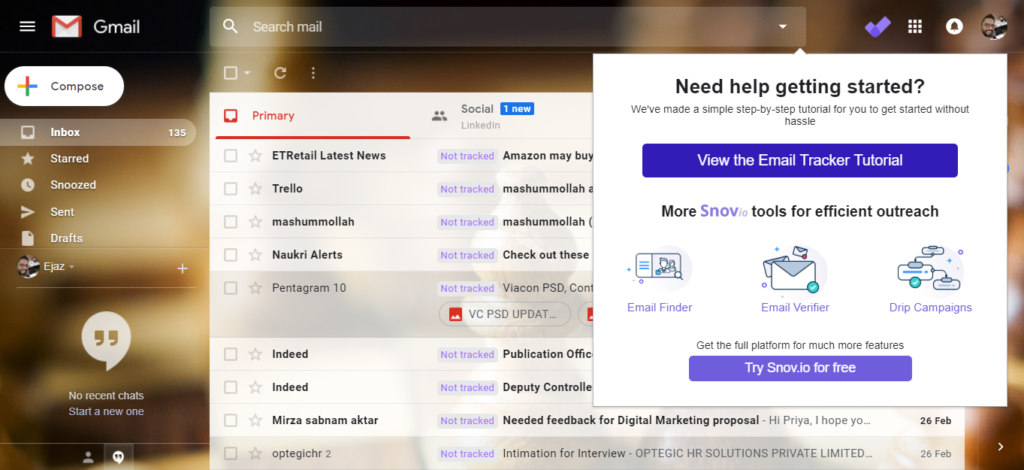Click into the Search mail field
Screen dimensions: 1024x470
tap(509, 27)
